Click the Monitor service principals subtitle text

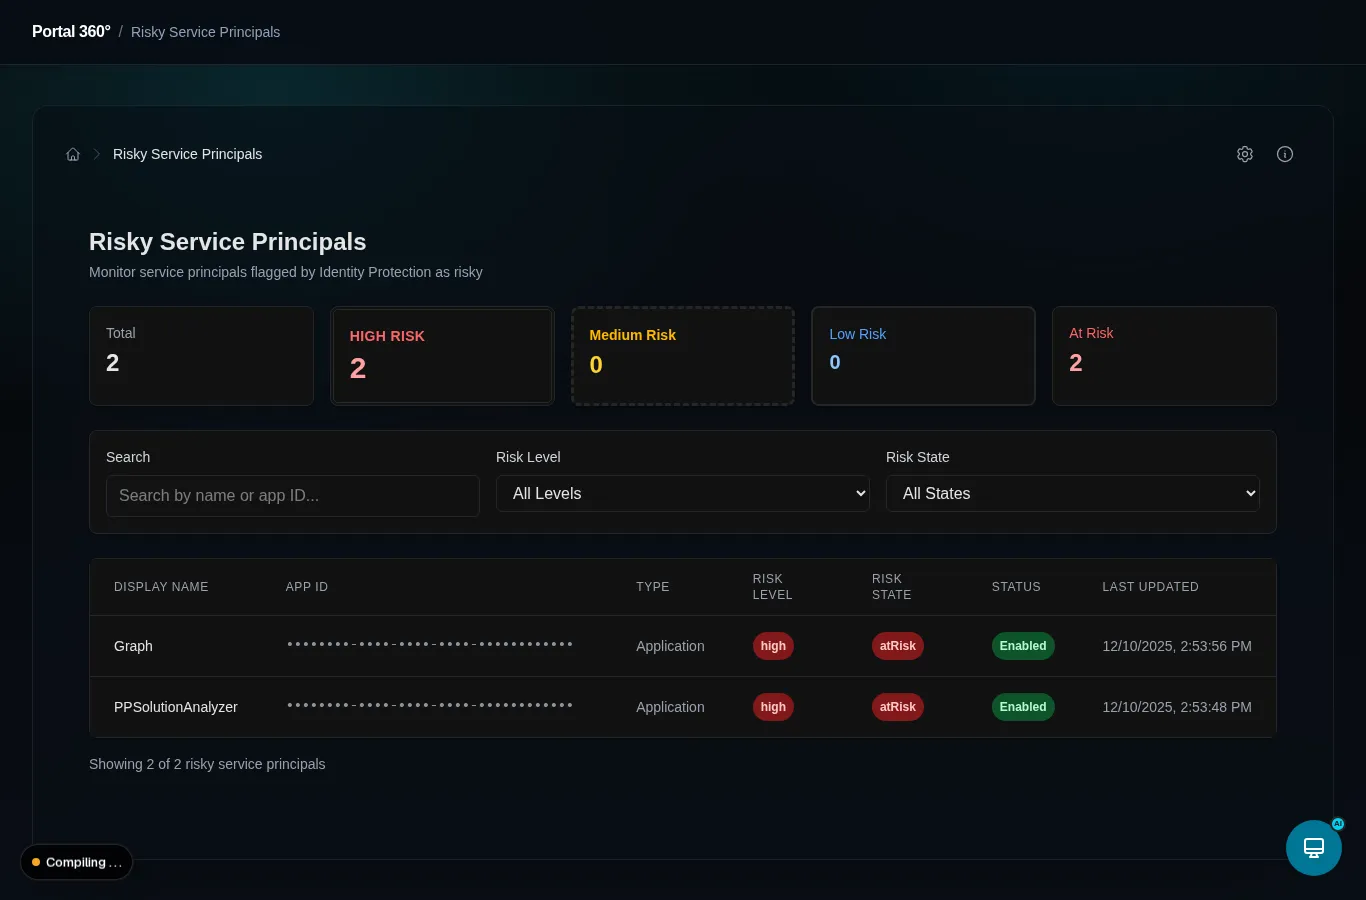pyautogui.click(x=286, y=272)
